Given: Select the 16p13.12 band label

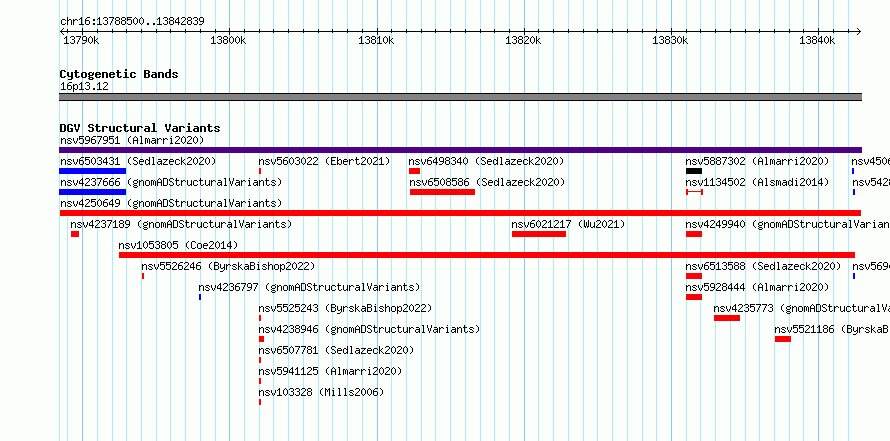Looking at the screenshot, I should point(84,86).
